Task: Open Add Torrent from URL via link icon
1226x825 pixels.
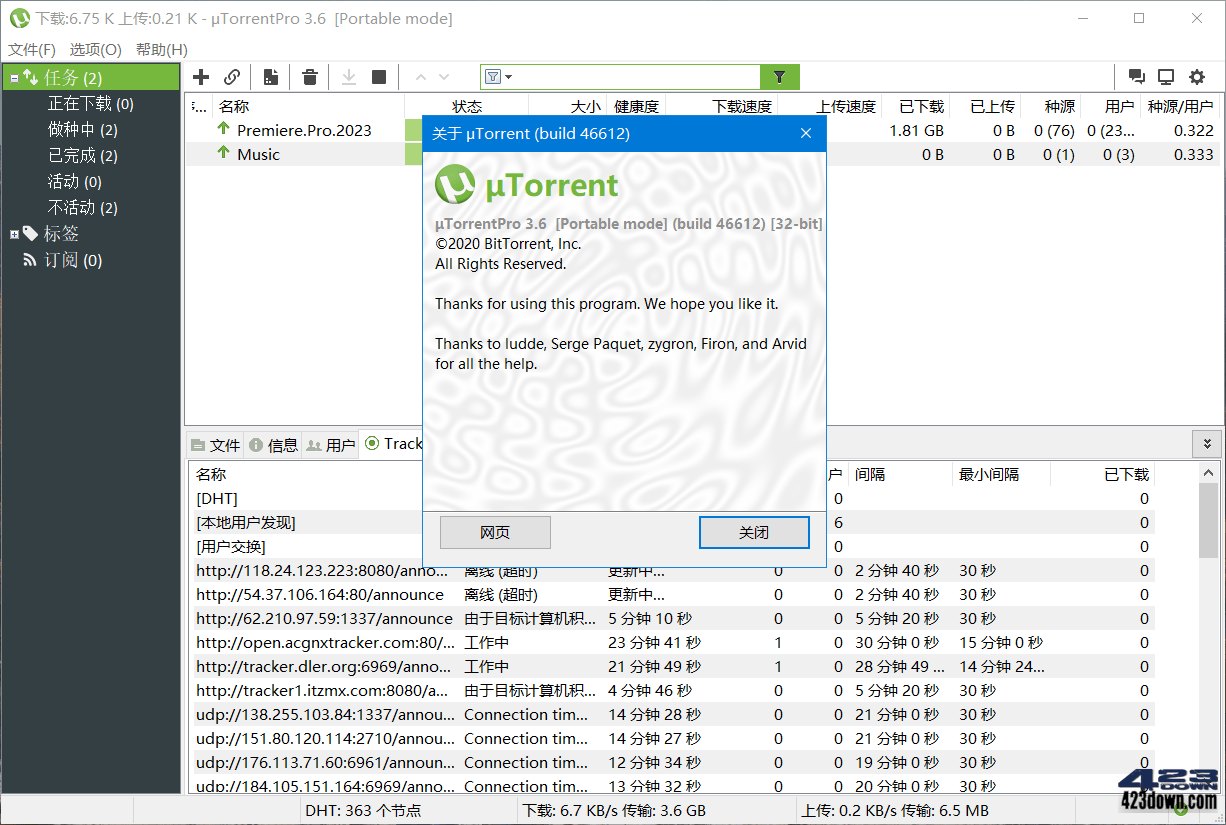Action: coord(232,77)
